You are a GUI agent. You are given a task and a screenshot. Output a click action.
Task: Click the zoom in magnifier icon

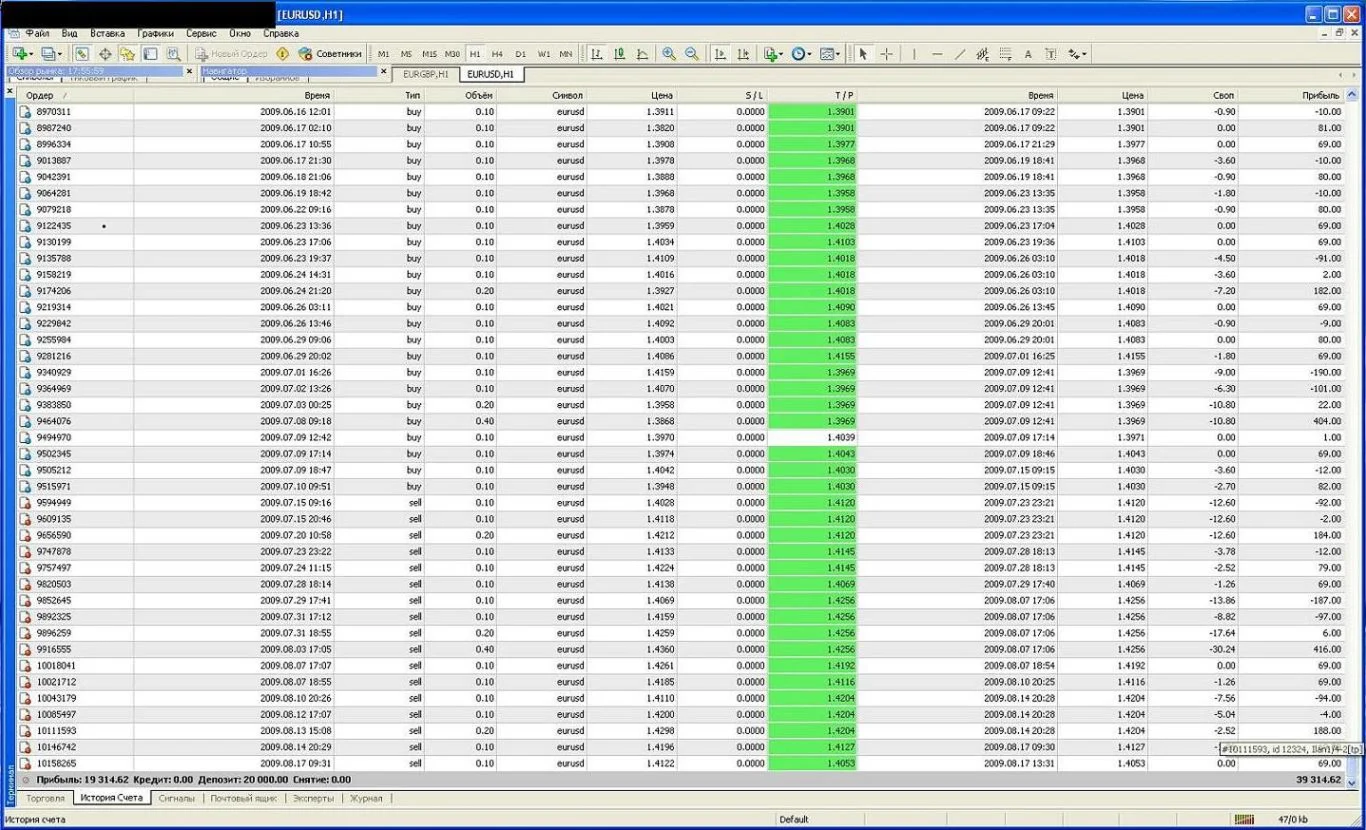click(668, 54)
